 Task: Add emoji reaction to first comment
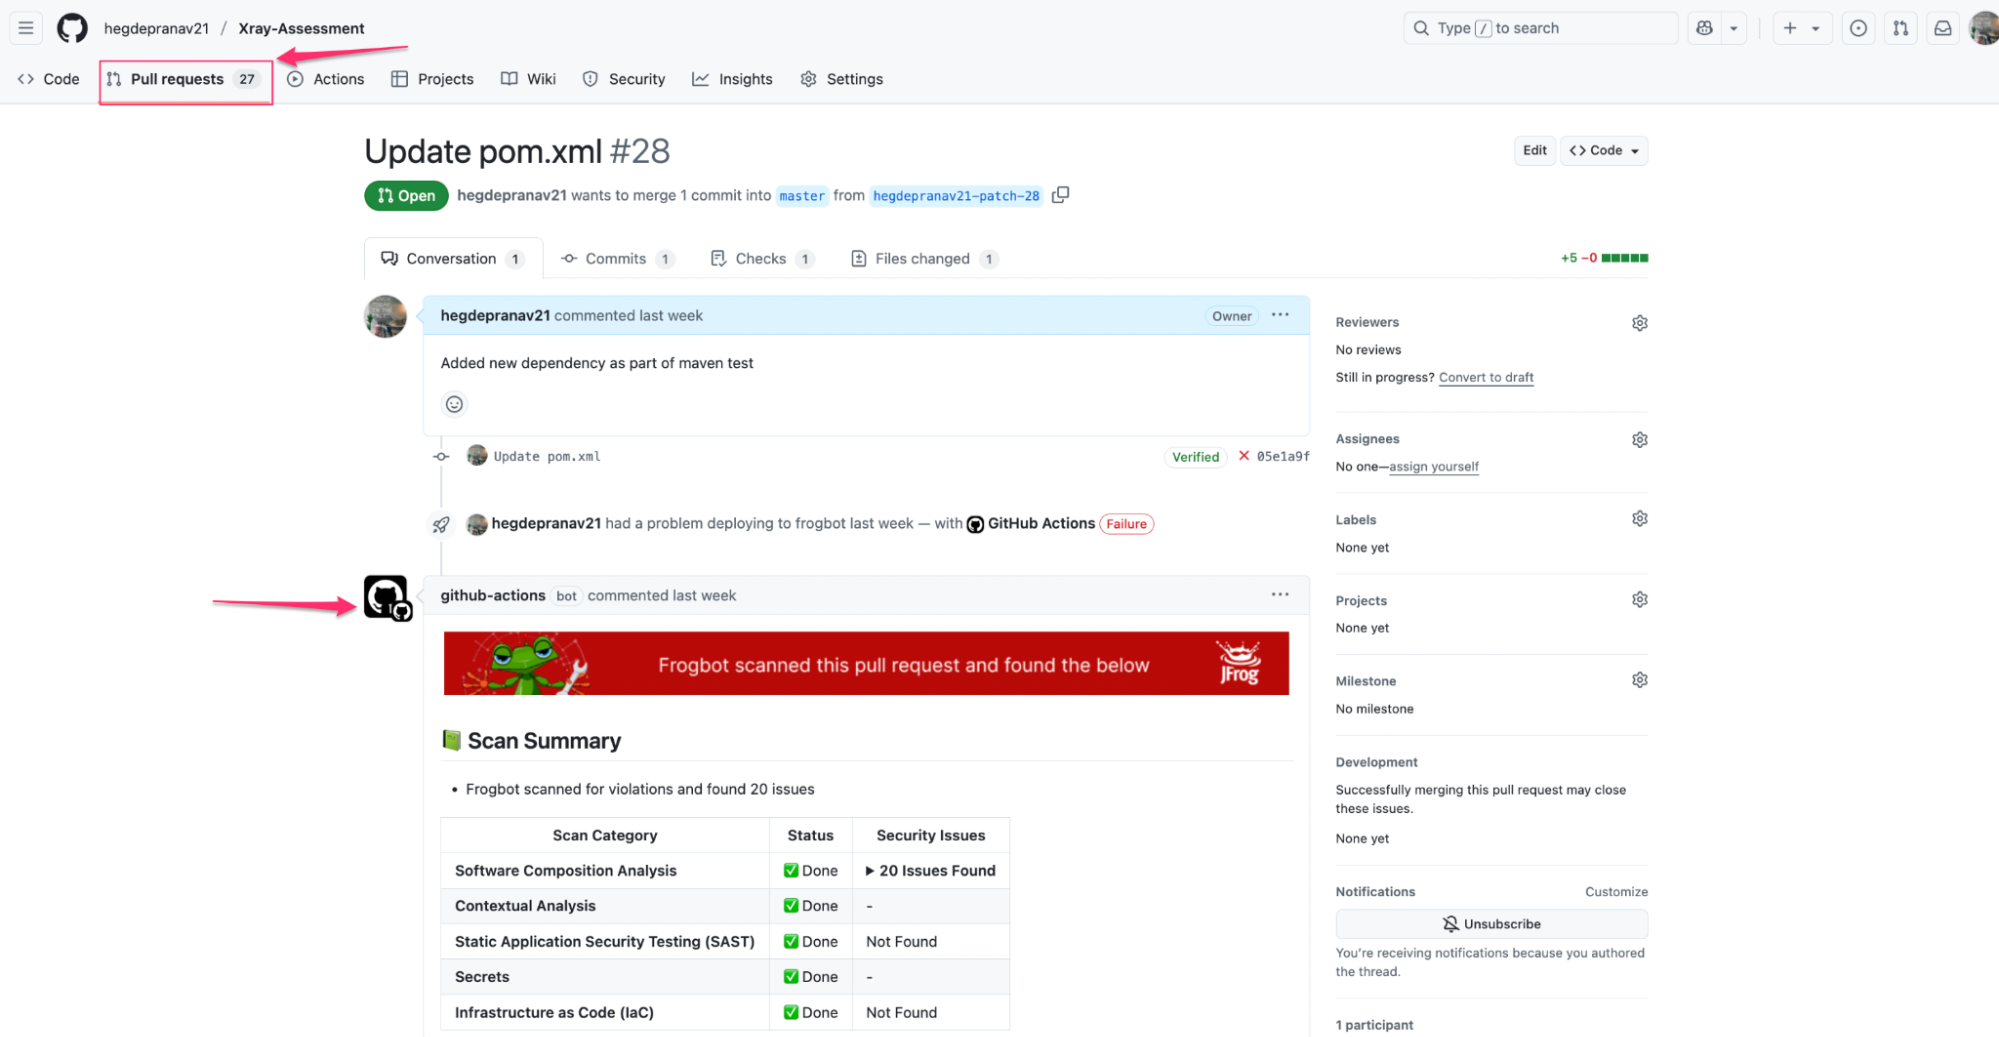(x=454, y=404)
